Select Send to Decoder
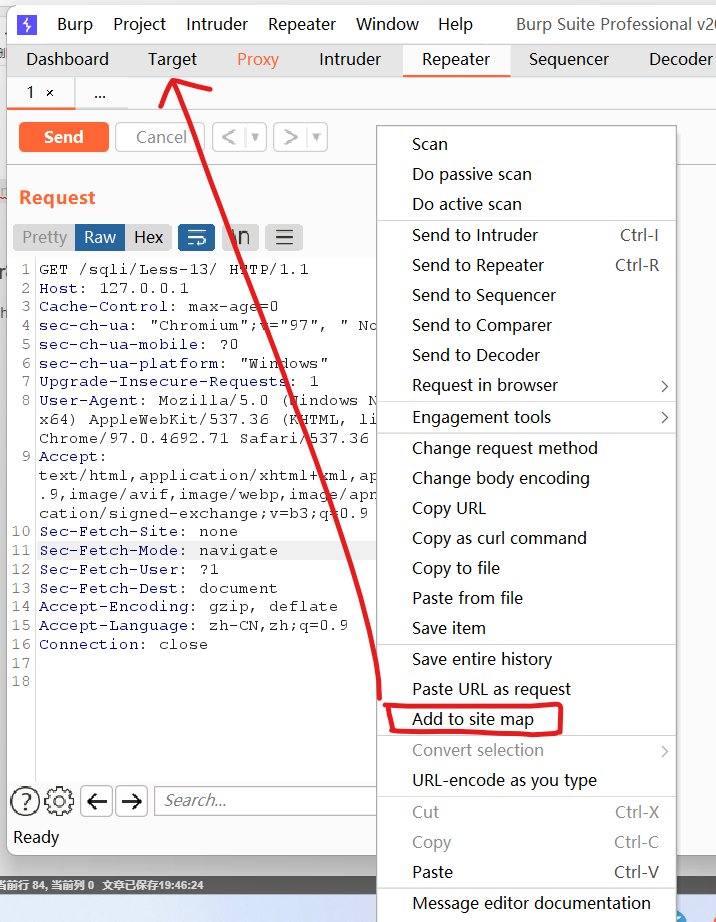The height and width of the screenshot is (922, 716). (x=526, y=355)
